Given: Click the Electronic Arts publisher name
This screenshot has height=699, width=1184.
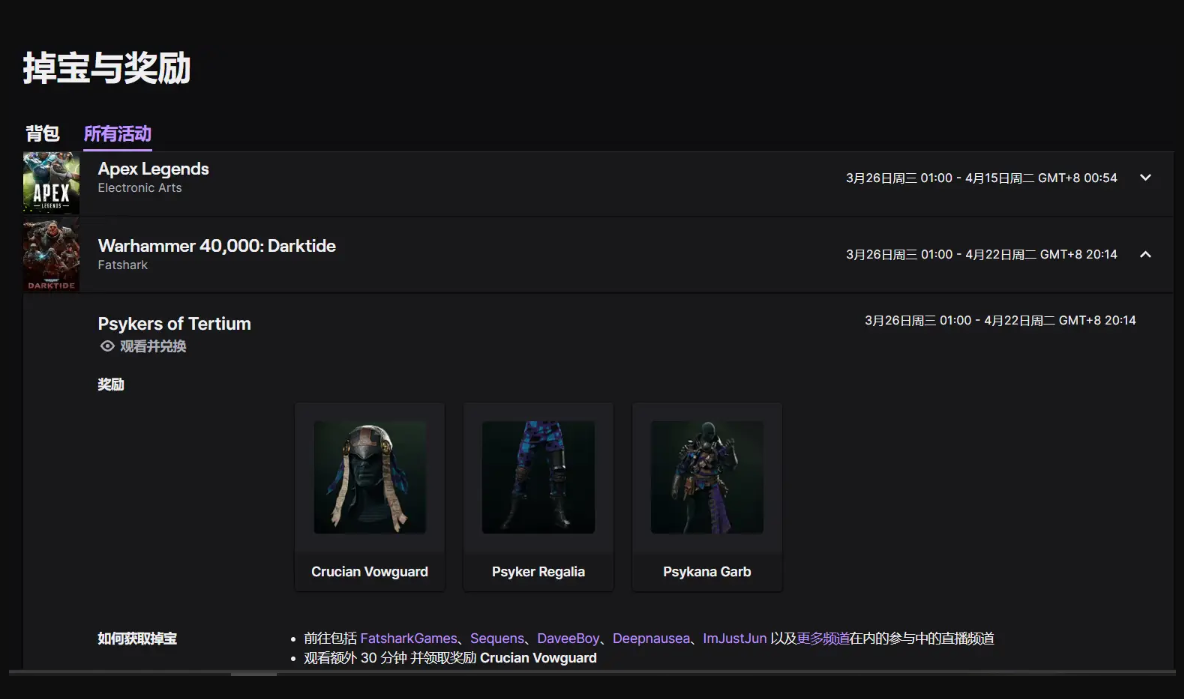Looking at the screenshot, I should 140,188.
